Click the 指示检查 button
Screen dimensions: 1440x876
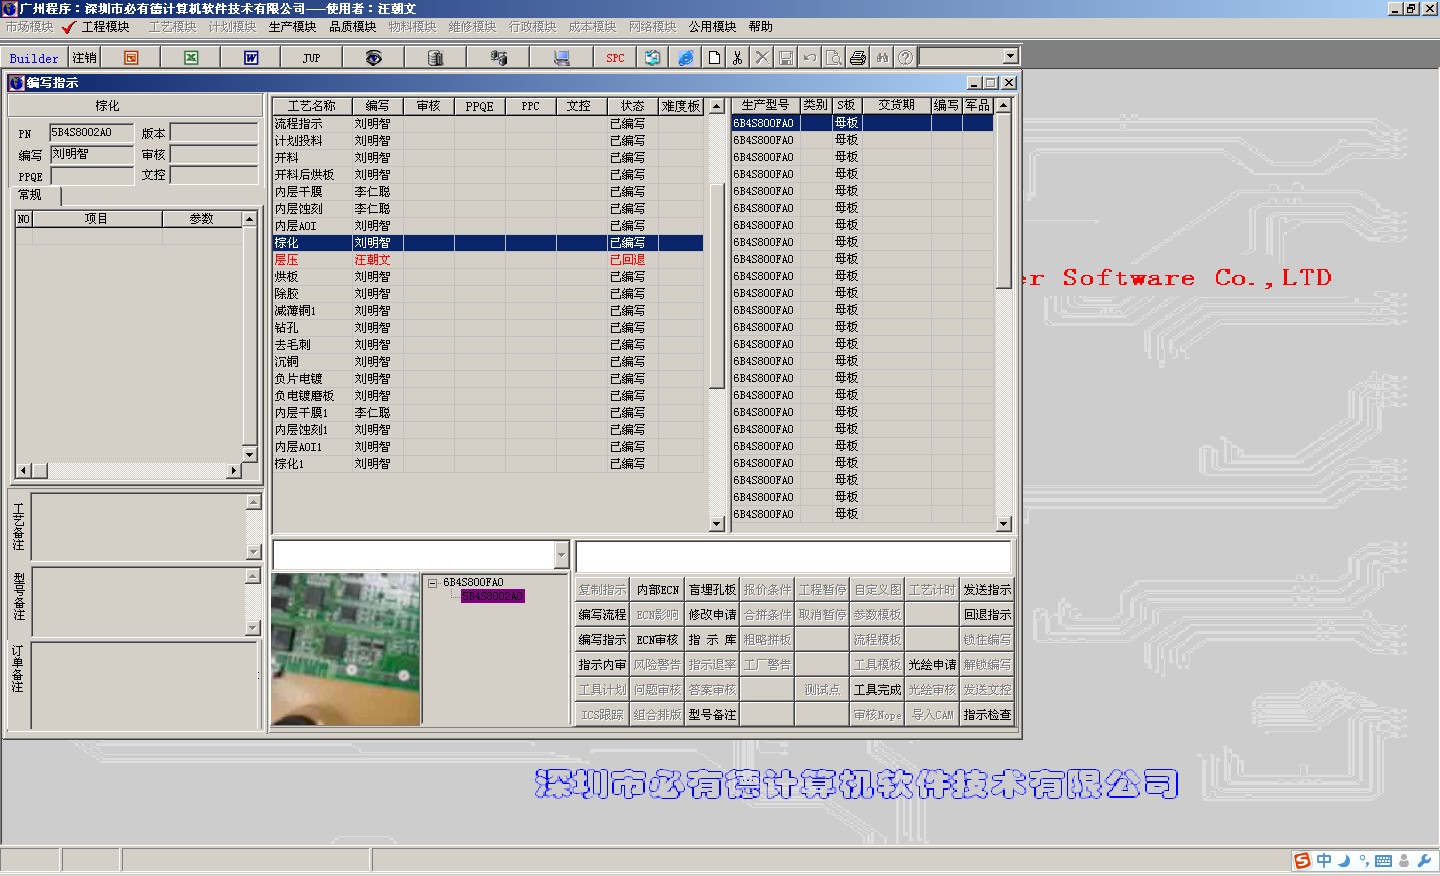point(987,715)
